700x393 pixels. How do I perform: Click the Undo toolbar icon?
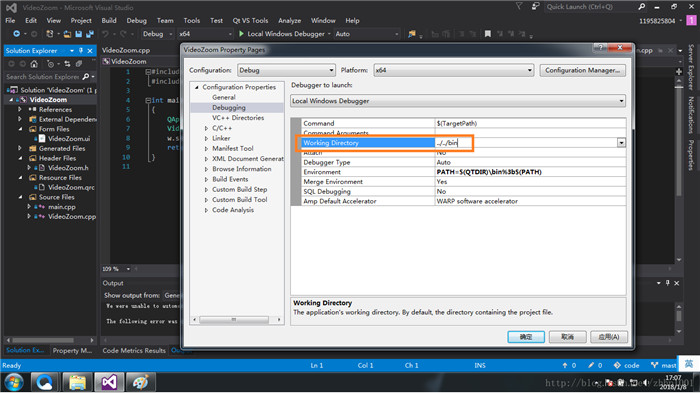pyautogui.click(x=105, y=34)
